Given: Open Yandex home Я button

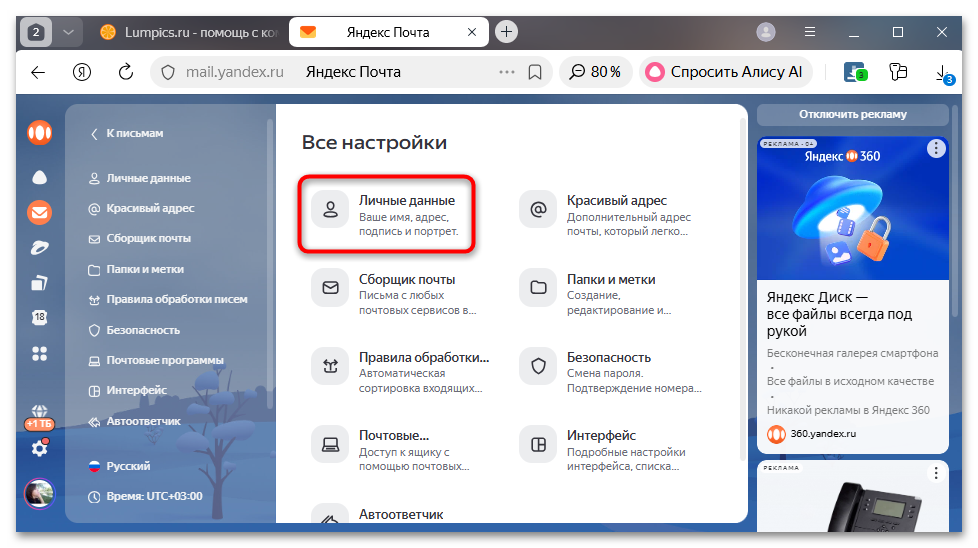Looking at the screenshot, I should [82, 72].
